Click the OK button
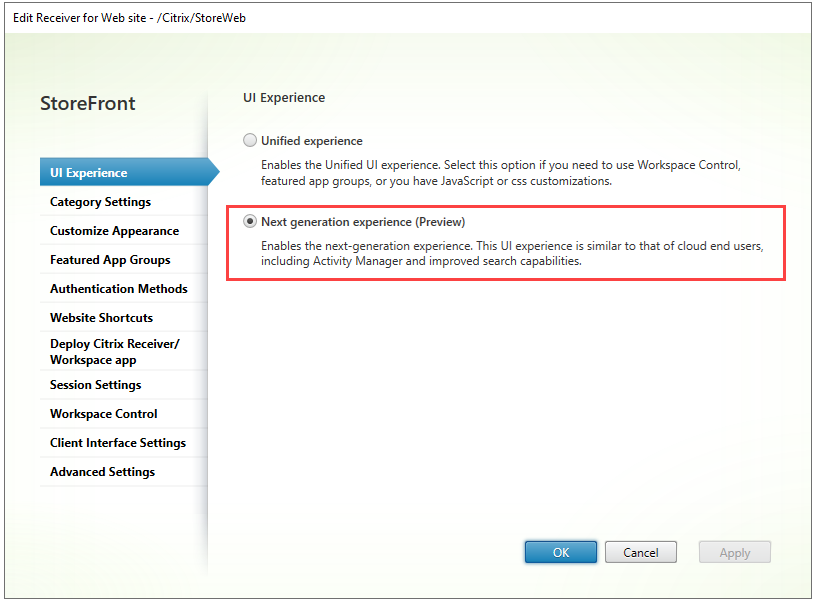The height and width of the screenshot is (605, 816). [x=560, y=552]
